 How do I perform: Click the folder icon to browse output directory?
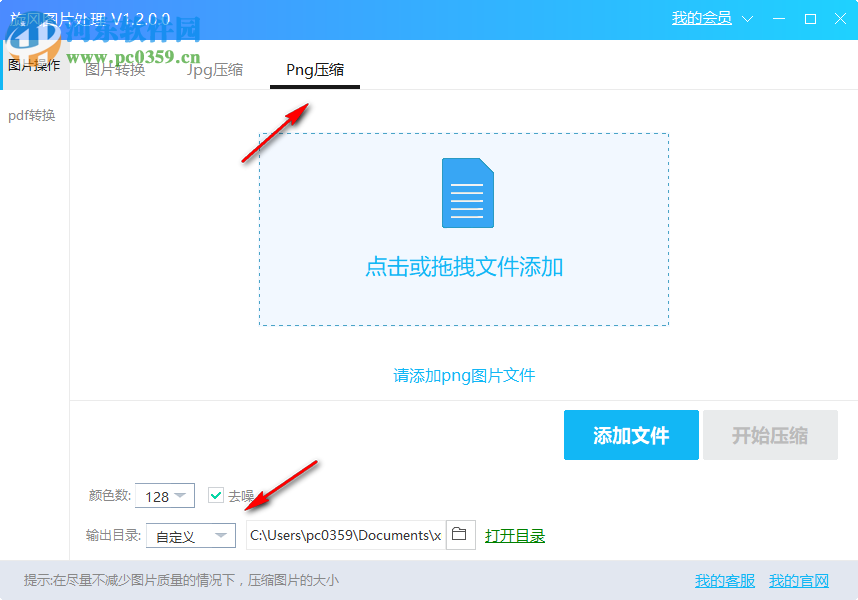pyautogui.click(x=460, y=535)
